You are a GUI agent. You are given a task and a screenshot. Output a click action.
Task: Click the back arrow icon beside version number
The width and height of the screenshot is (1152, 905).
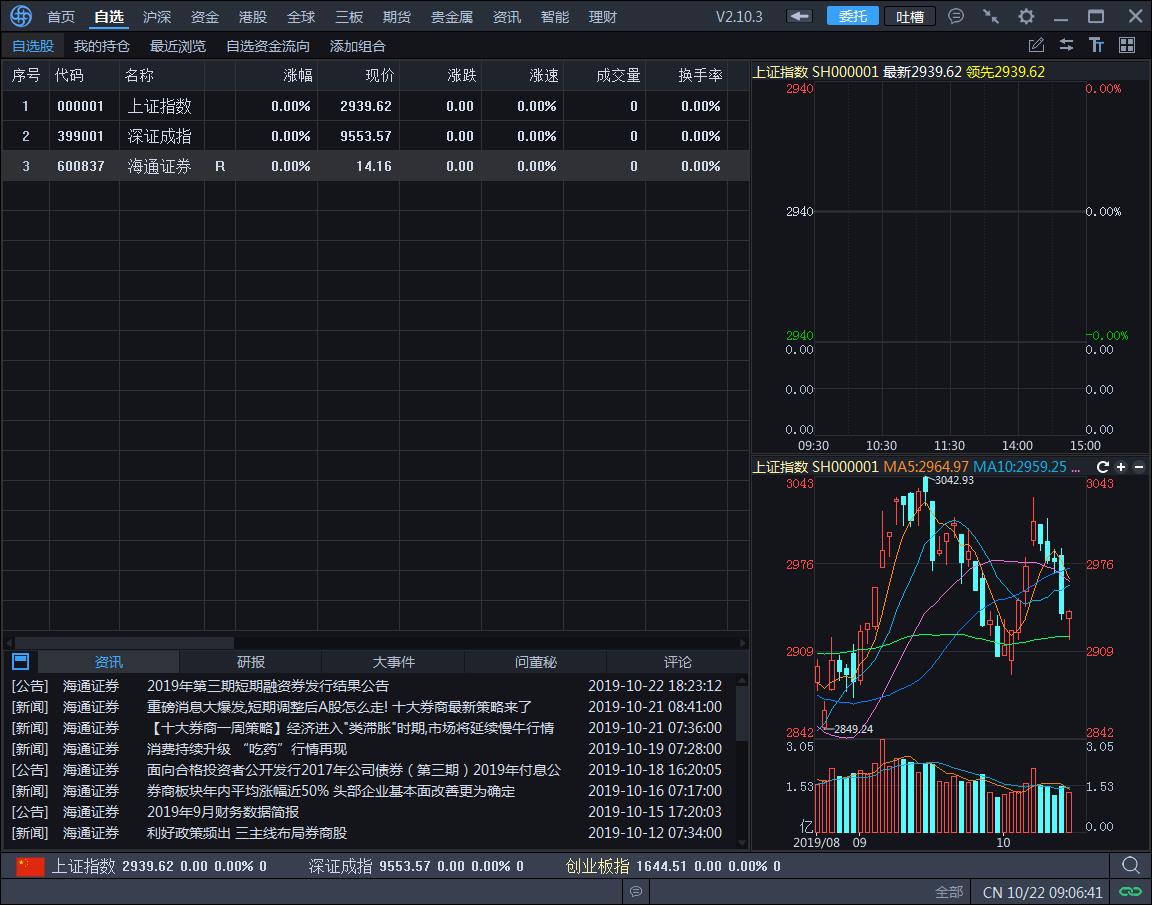pyautogui.click(x=799, y=16)
